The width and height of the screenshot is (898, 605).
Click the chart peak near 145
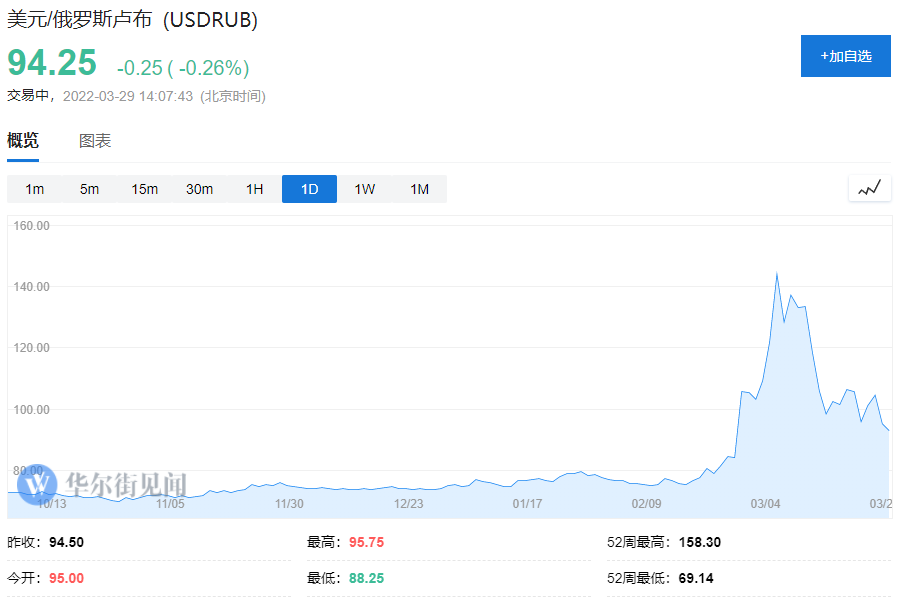[777, 274]
